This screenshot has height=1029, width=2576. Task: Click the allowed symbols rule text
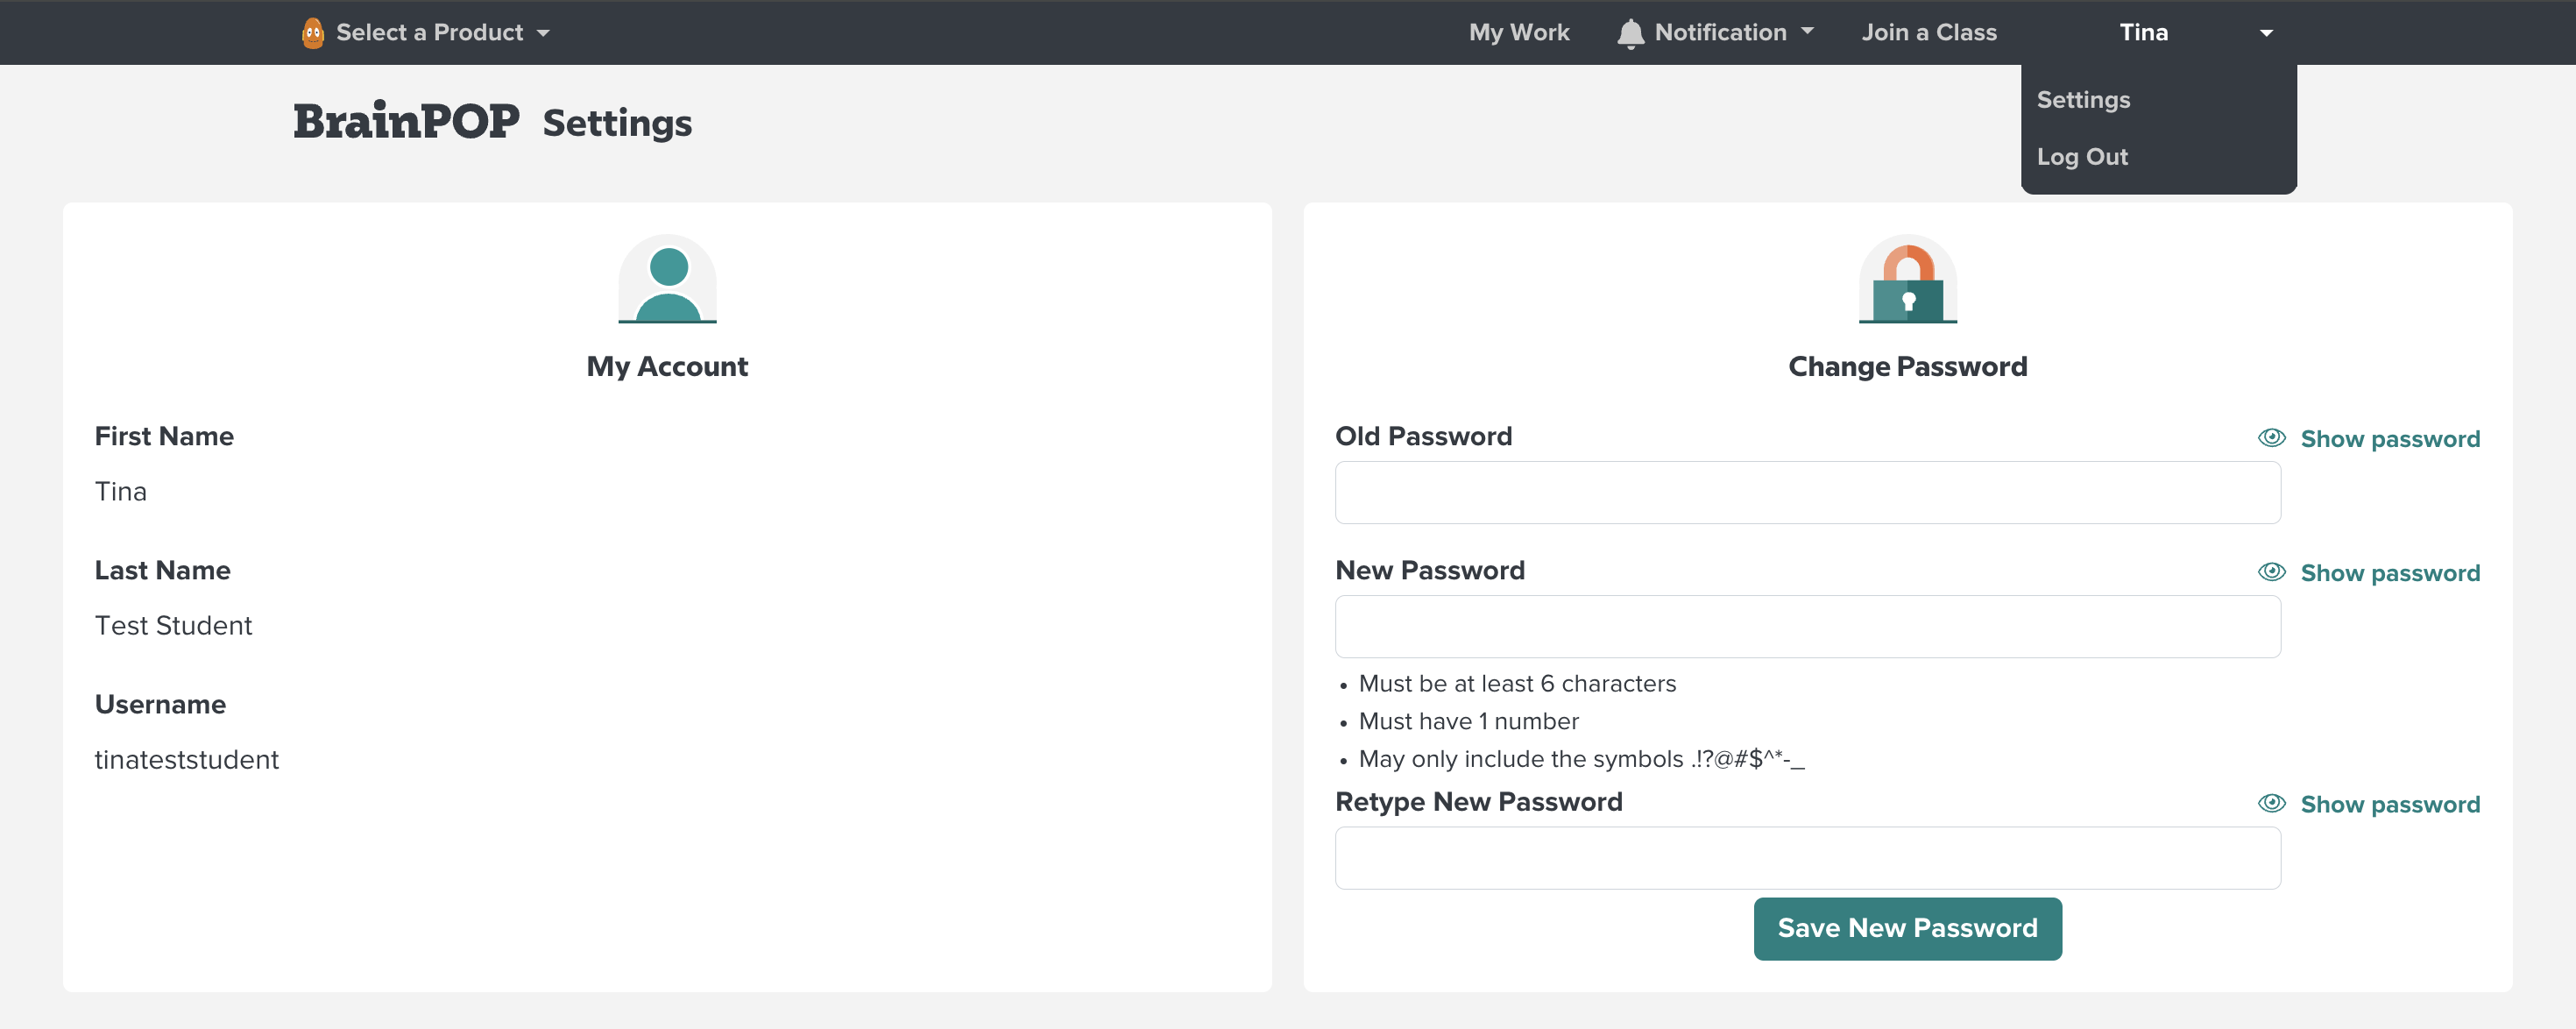click(1581, 759)
